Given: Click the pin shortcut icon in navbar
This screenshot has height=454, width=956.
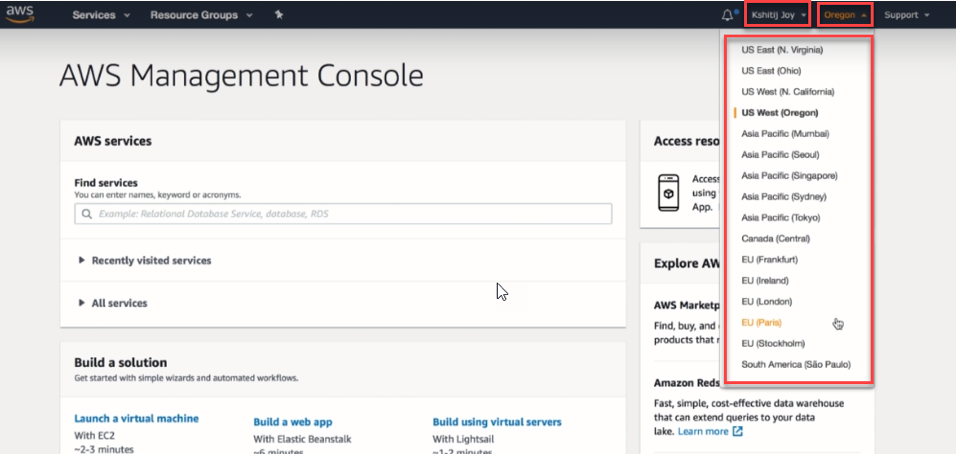Looking at the screenshot, I should click(279, 15).
